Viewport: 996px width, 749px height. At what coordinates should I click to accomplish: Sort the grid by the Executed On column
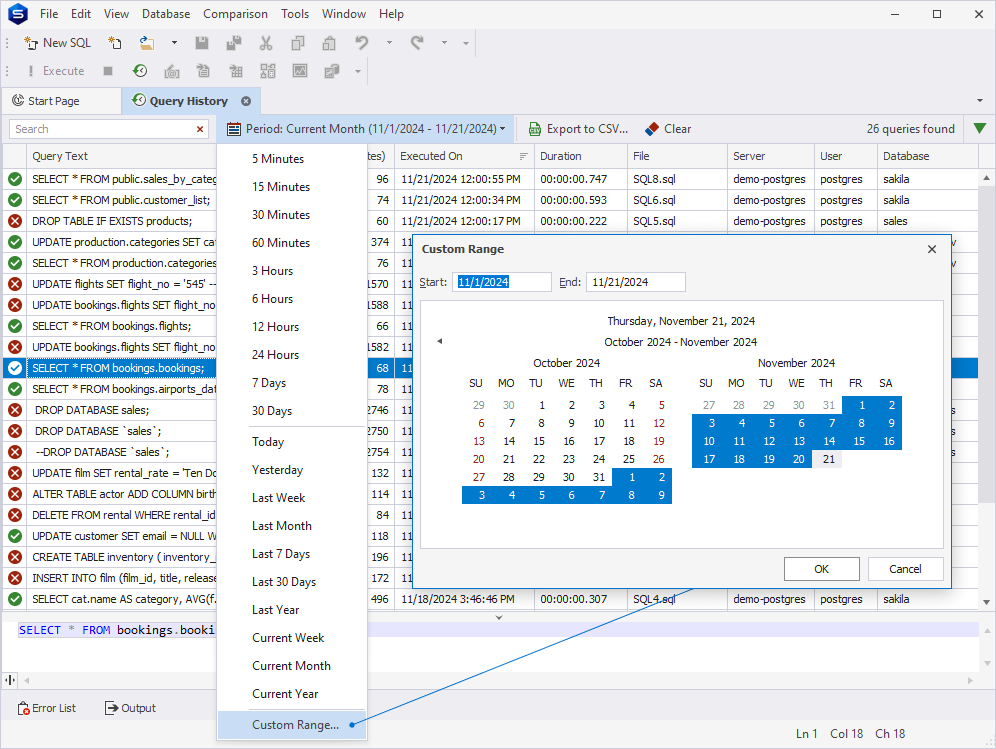tap(464, 156)
